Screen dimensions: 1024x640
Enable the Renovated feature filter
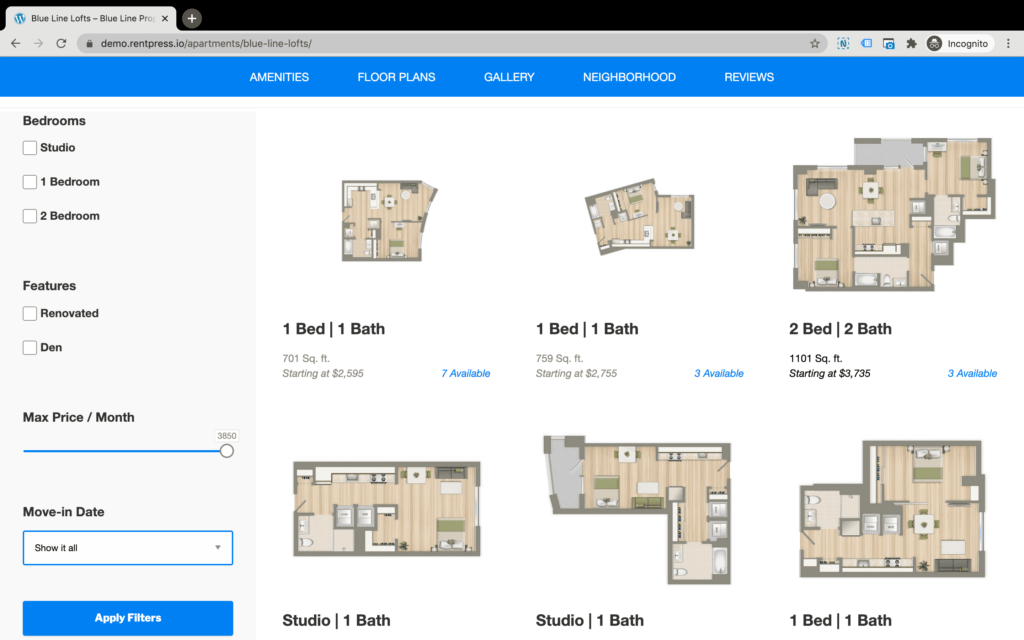click(x=29, y=313)
